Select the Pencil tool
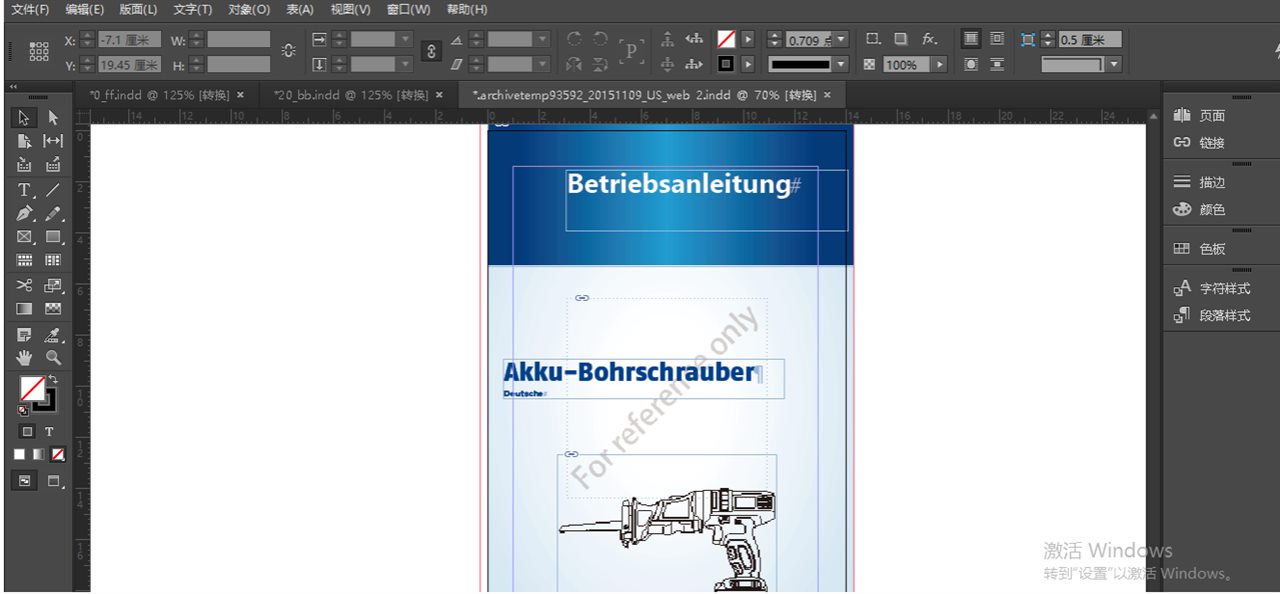This screenshot has height=594, width=1280. point(53,214)
